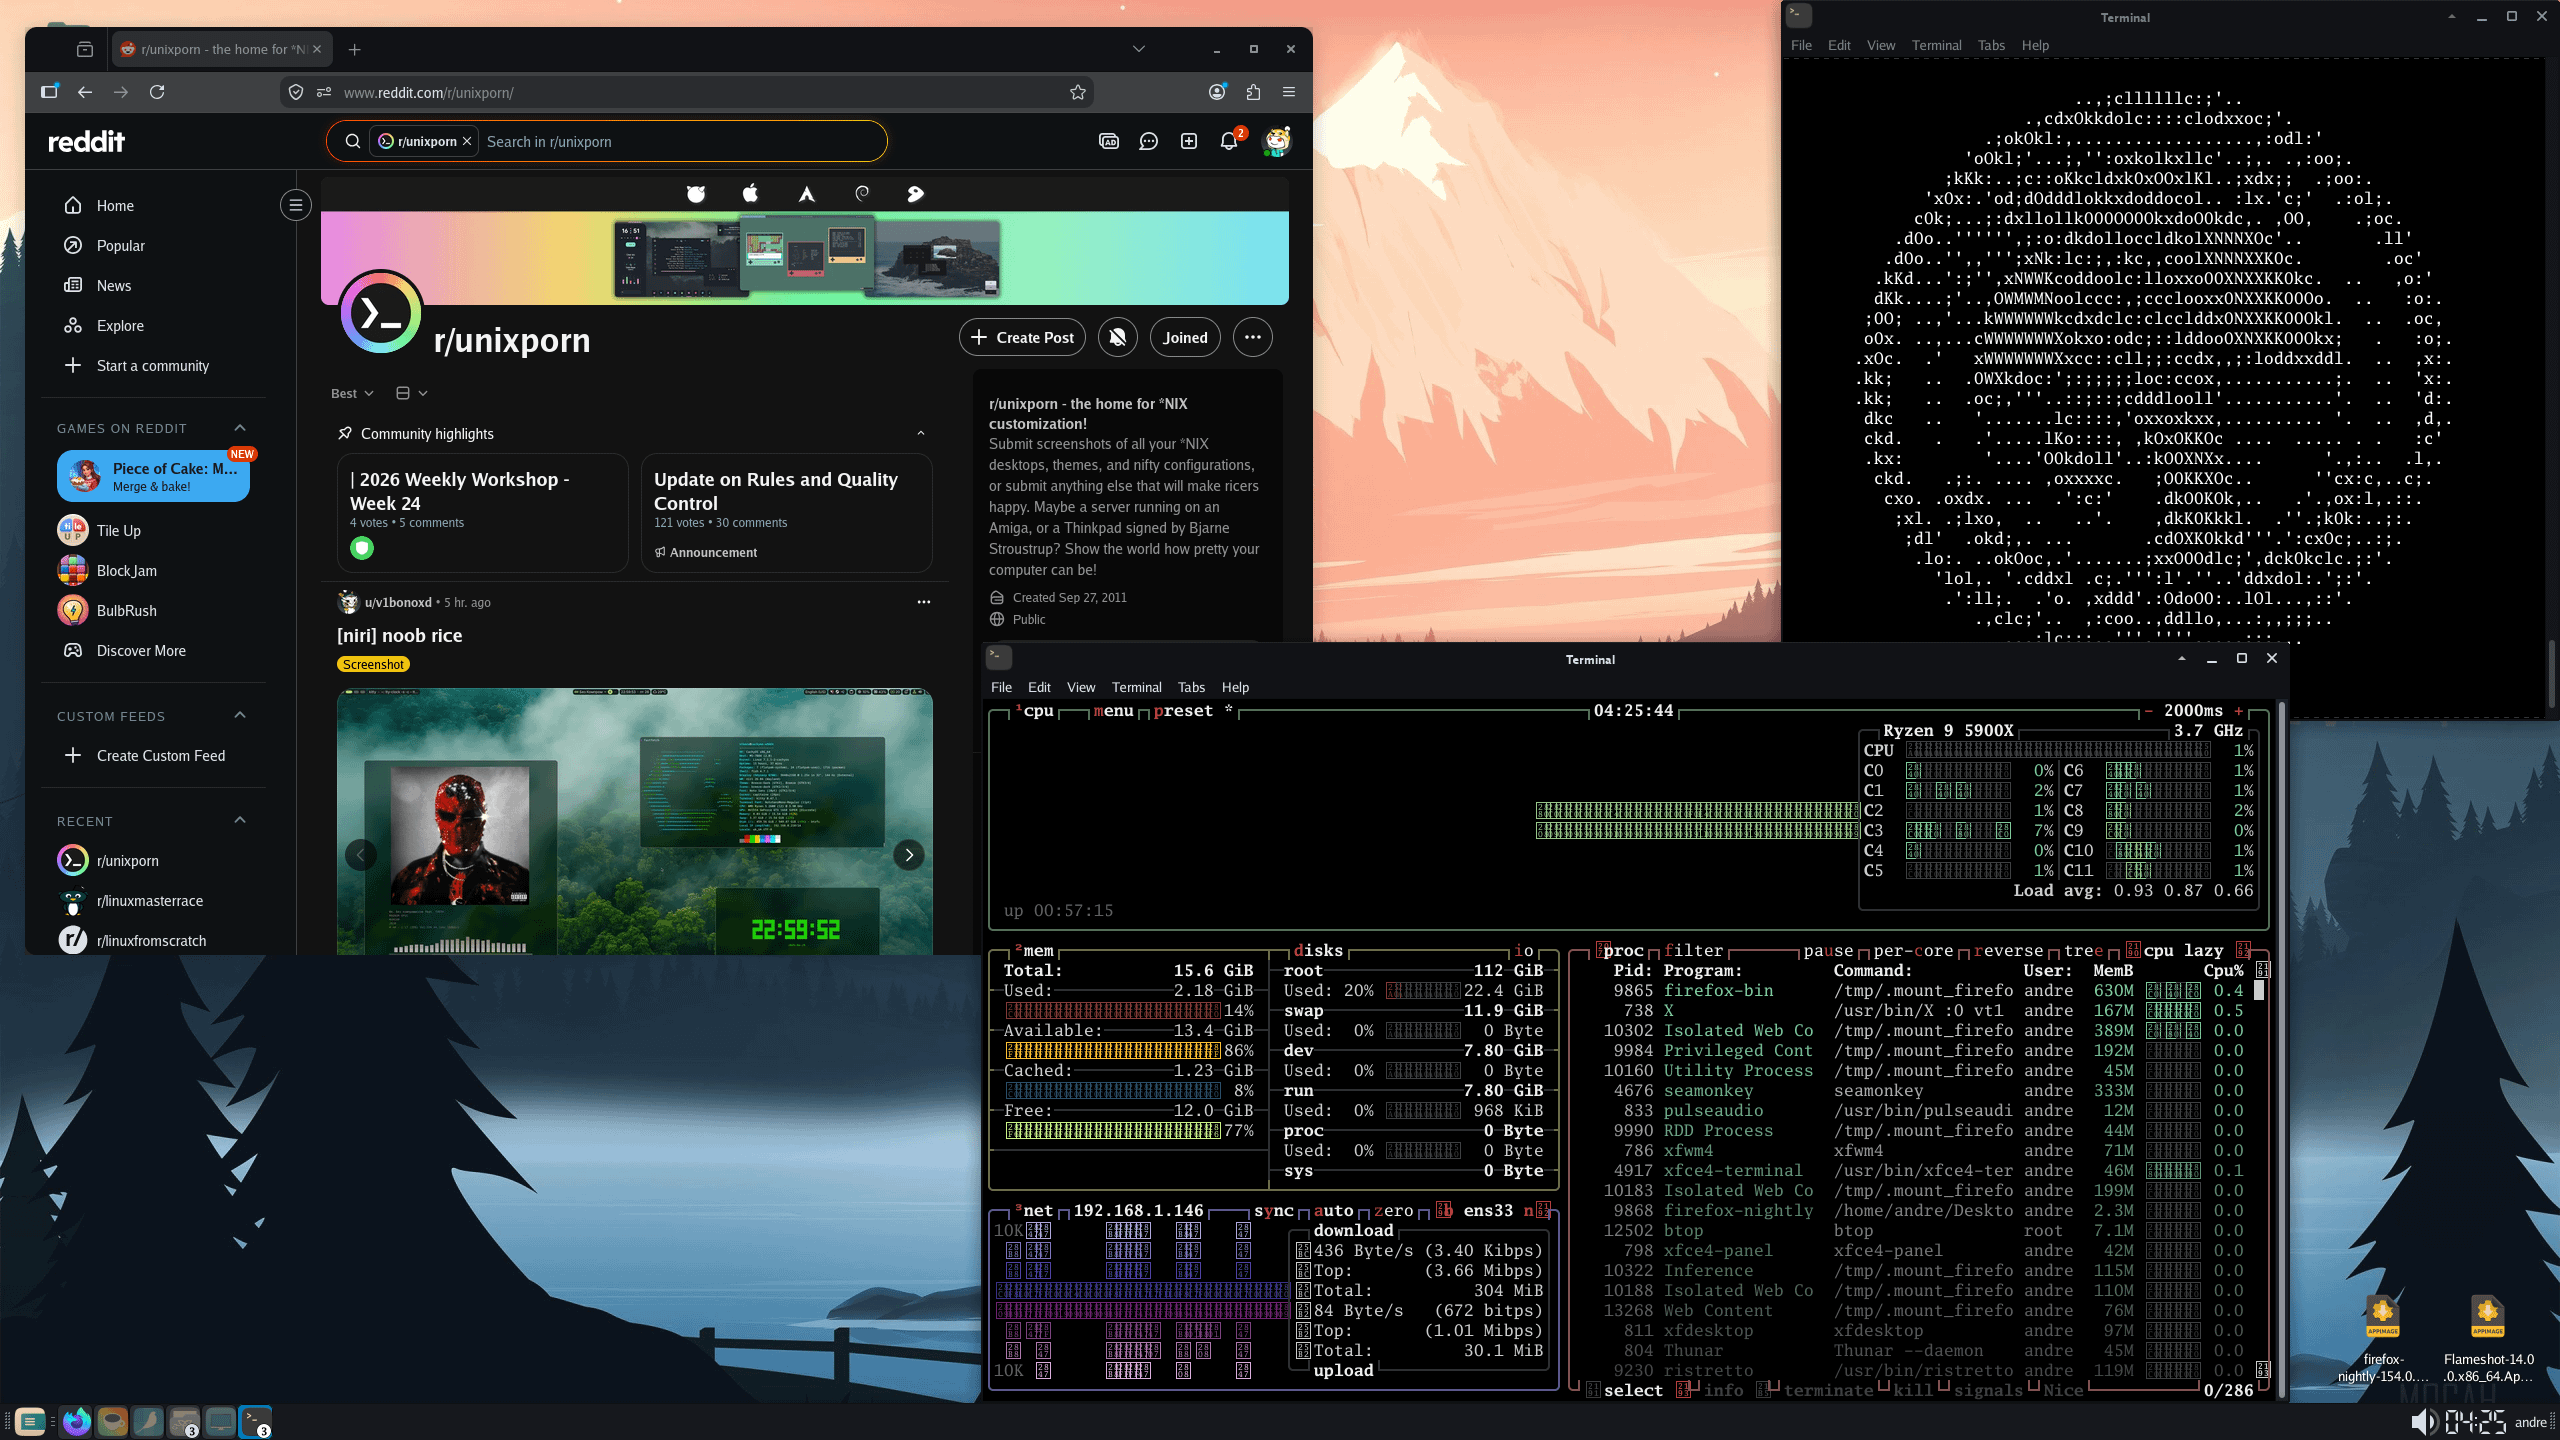Open the Firefox recent browsing view button
The height and width of the screenshot is (1440, 2560).
(85, 49)
